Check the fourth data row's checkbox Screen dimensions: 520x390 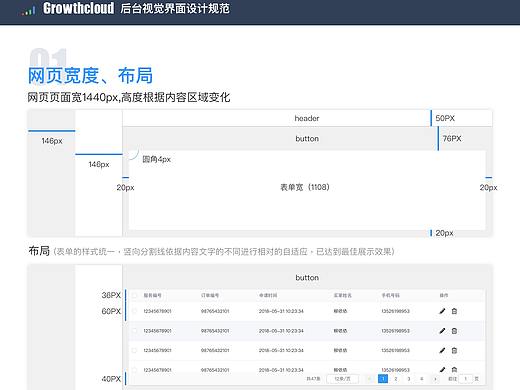tap(134, 370)
